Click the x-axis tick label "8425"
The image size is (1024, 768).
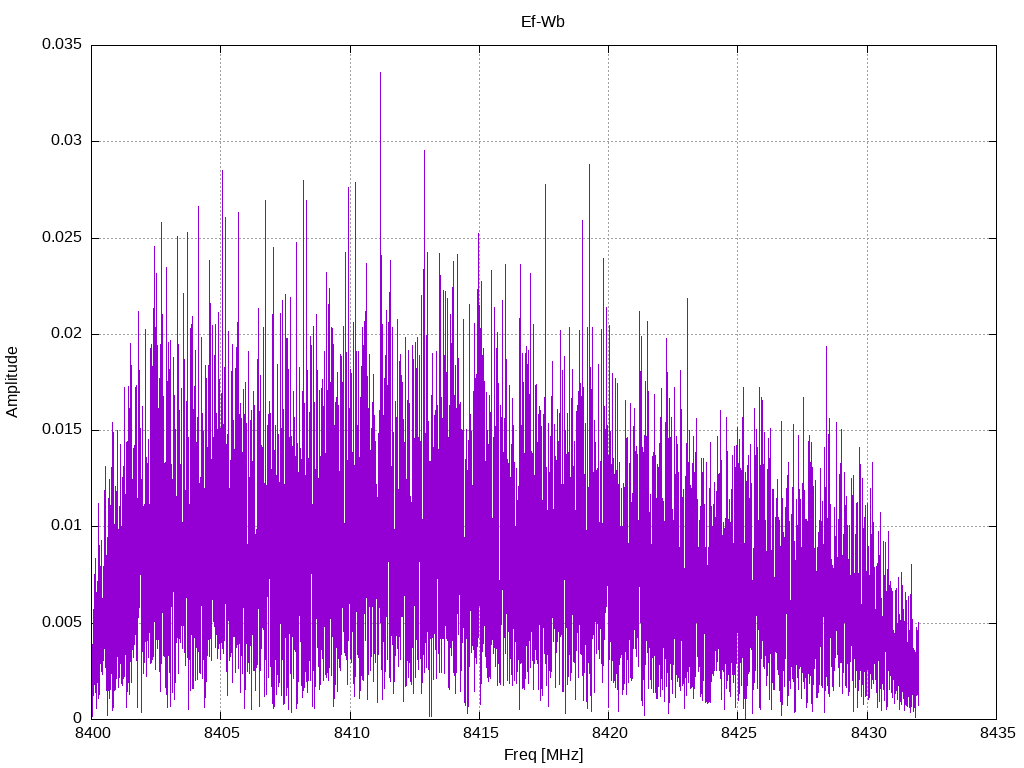tap(739, 733)
